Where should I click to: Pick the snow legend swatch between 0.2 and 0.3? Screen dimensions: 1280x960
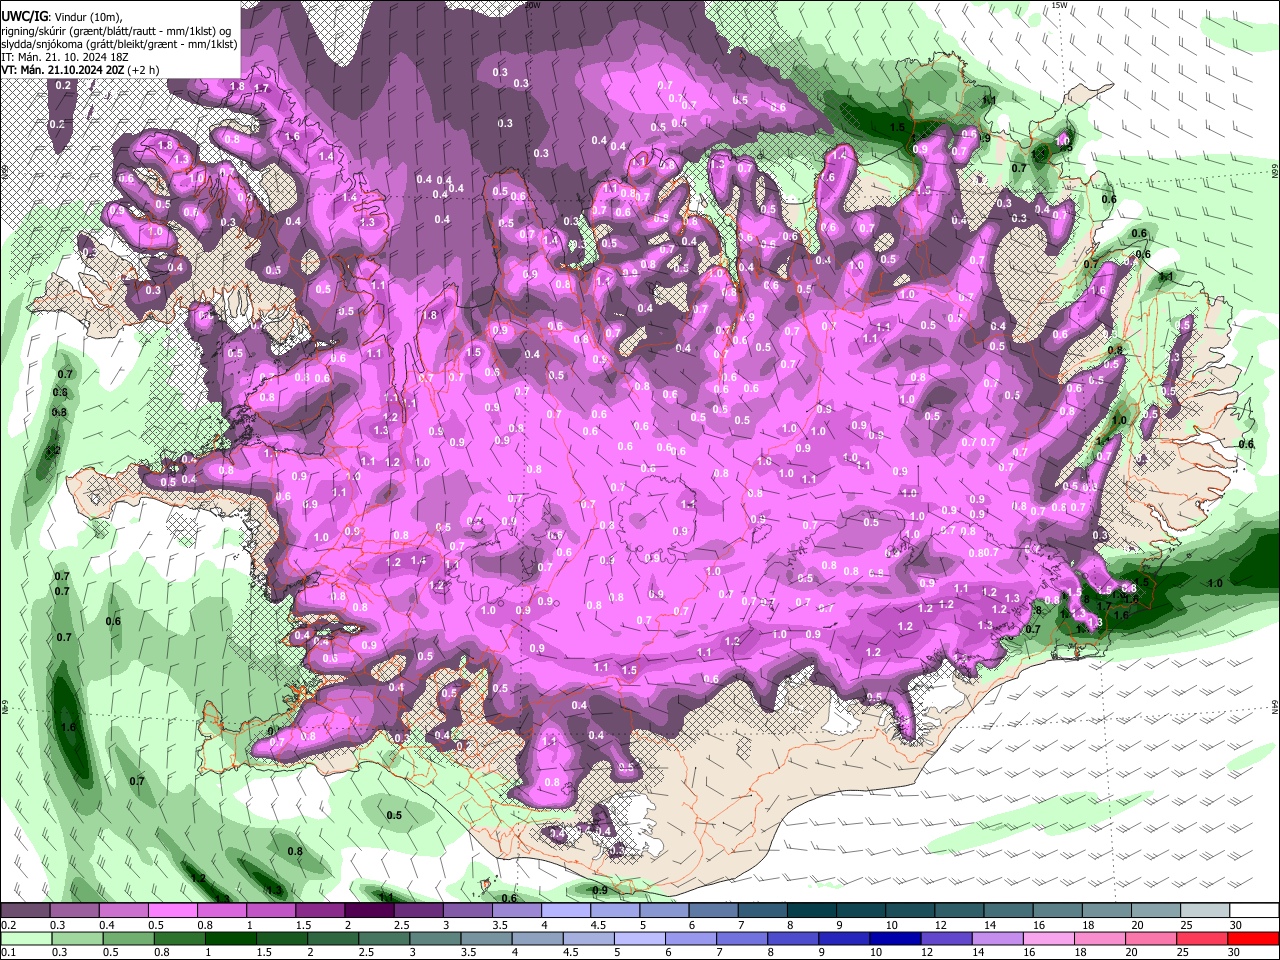pos(25,911)
